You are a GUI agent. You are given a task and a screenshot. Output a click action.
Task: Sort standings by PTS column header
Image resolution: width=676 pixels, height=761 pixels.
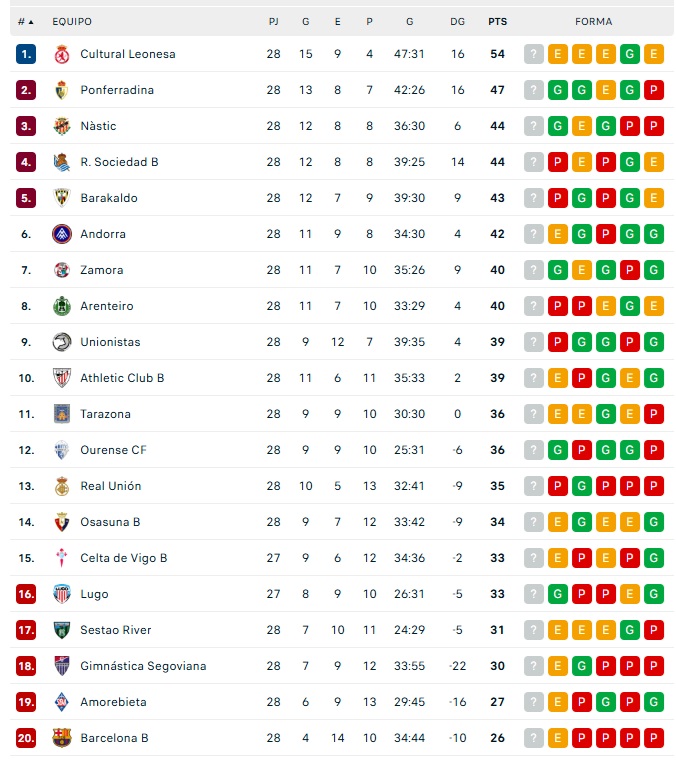click(497, 21)
